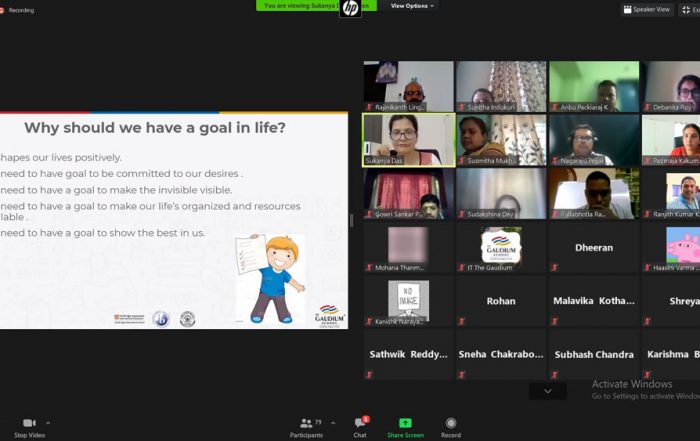Image resolution: width=700 pixels, height=441 pixels.
Task: Select Sudakshina Dey video tile
Action: tap(501, 194)
